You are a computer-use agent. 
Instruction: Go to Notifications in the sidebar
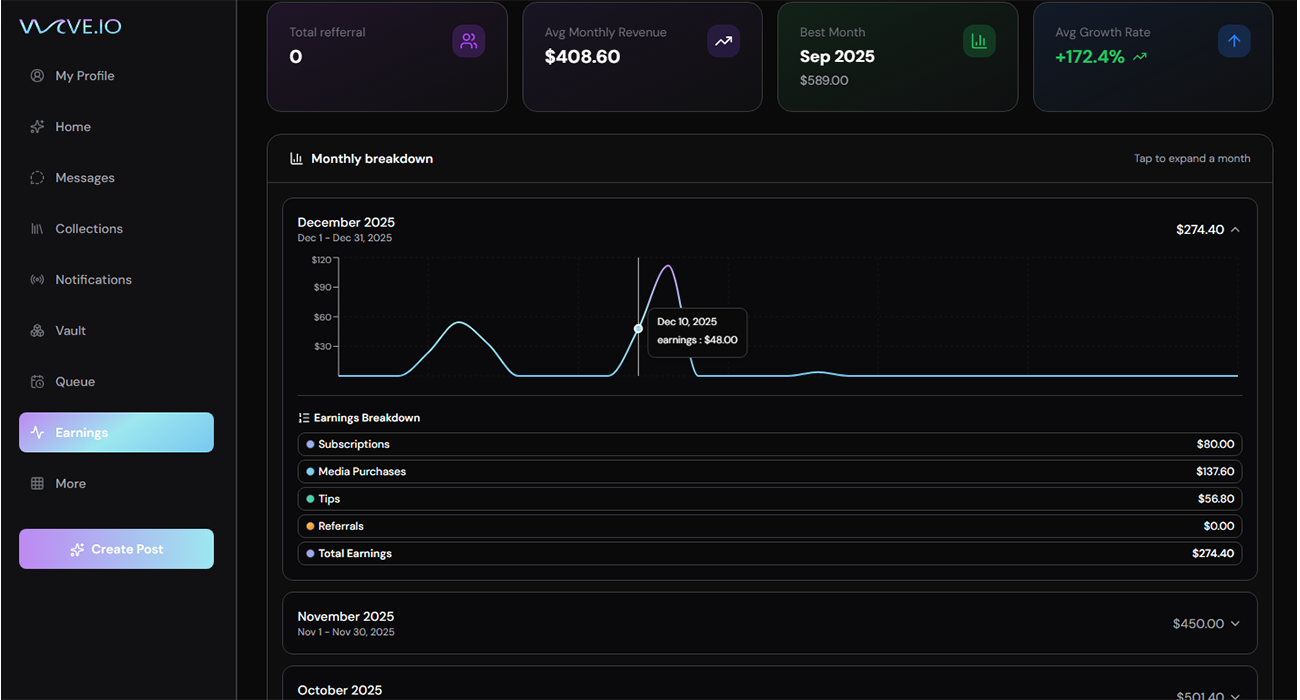pyautogui.click(x=93, y=280)
